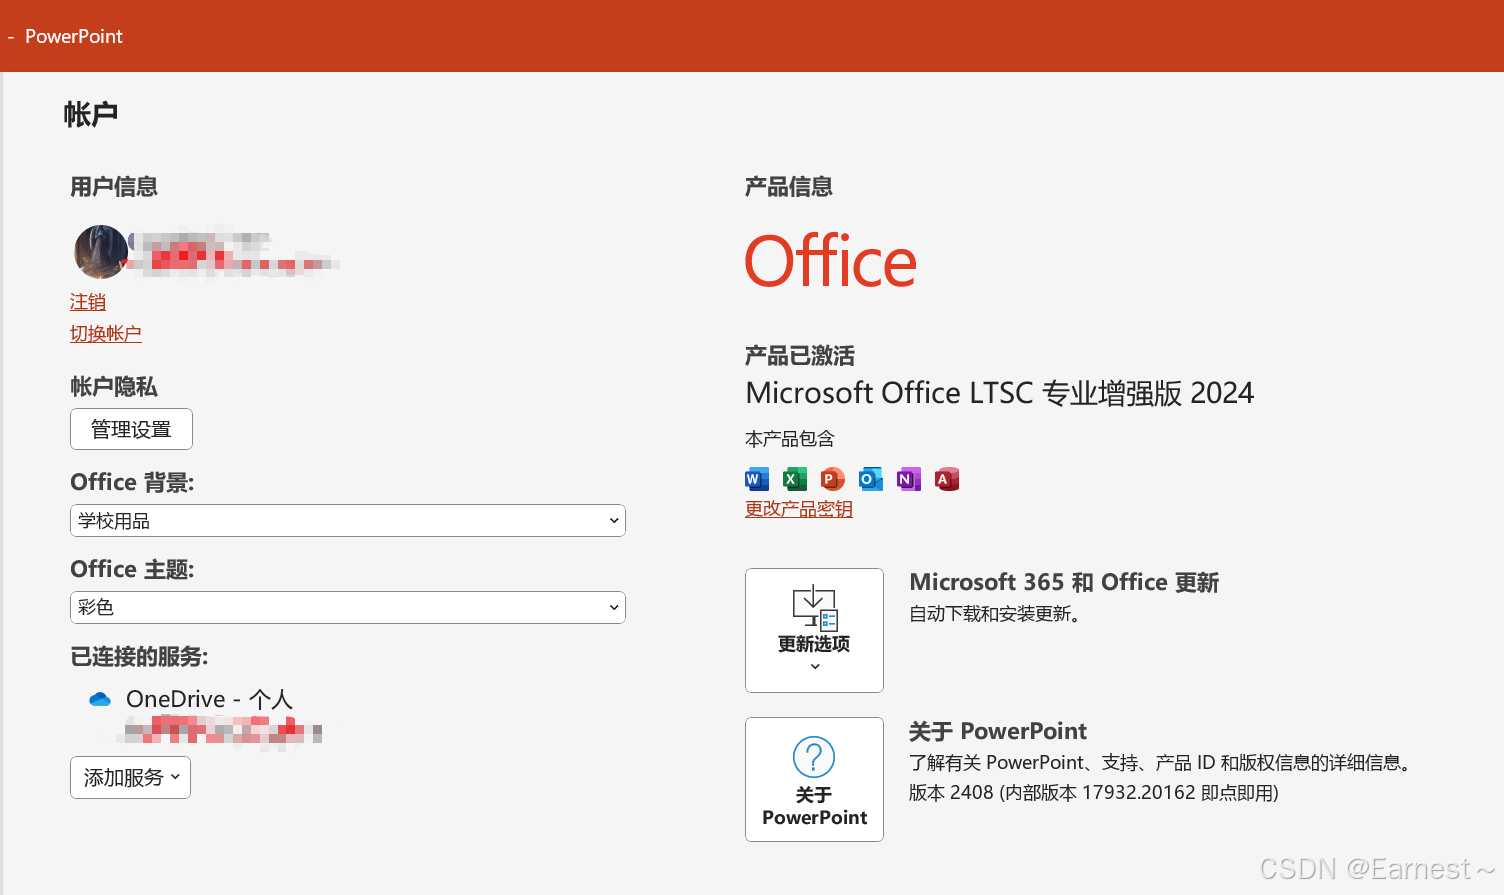1504x895 pixels.
Task: Click the Excel app icon
Action: click(x=795, y=479)
